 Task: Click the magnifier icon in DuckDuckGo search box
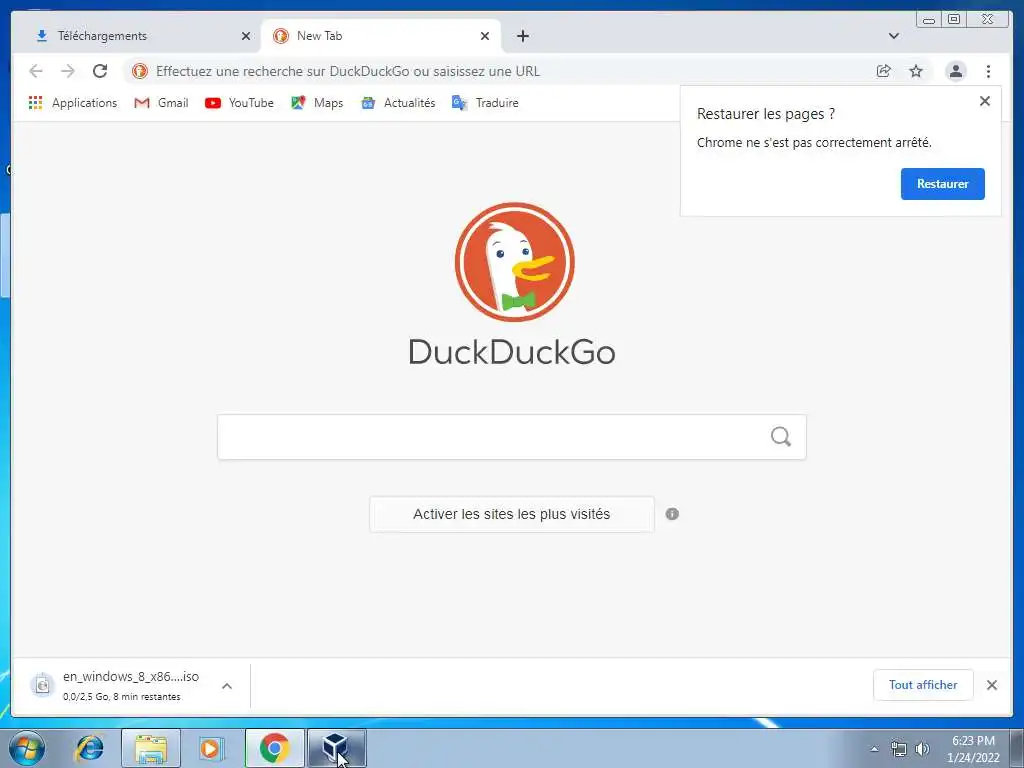pyautogui.click(x=780, y=436)
